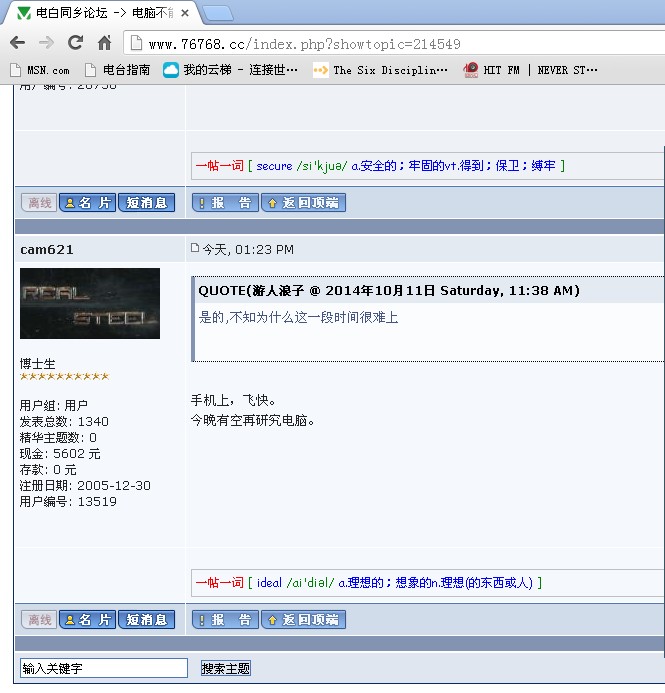This screenshot has height=693, width=665.
Task: Click the browser Forward arrow
Action: (46, 43)
